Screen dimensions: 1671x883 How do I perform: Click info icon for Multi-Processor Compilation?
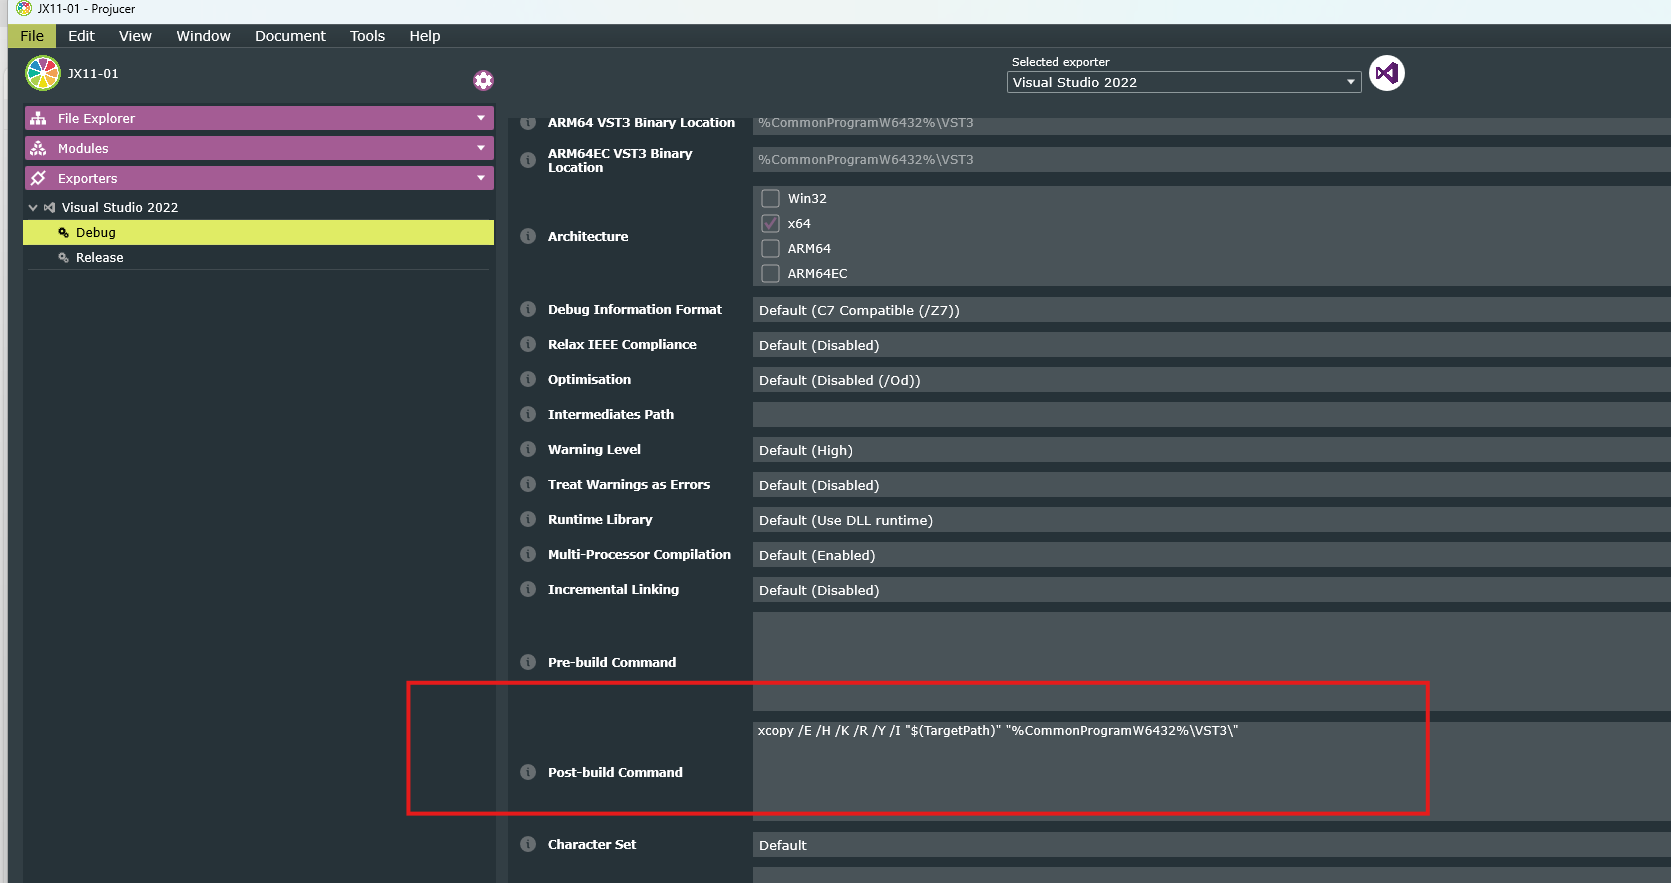click(x=528, y=554)
